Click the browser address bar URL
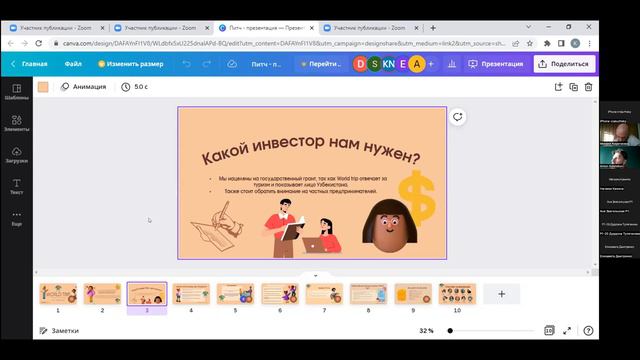640x360 pixels. click(284, 43)
